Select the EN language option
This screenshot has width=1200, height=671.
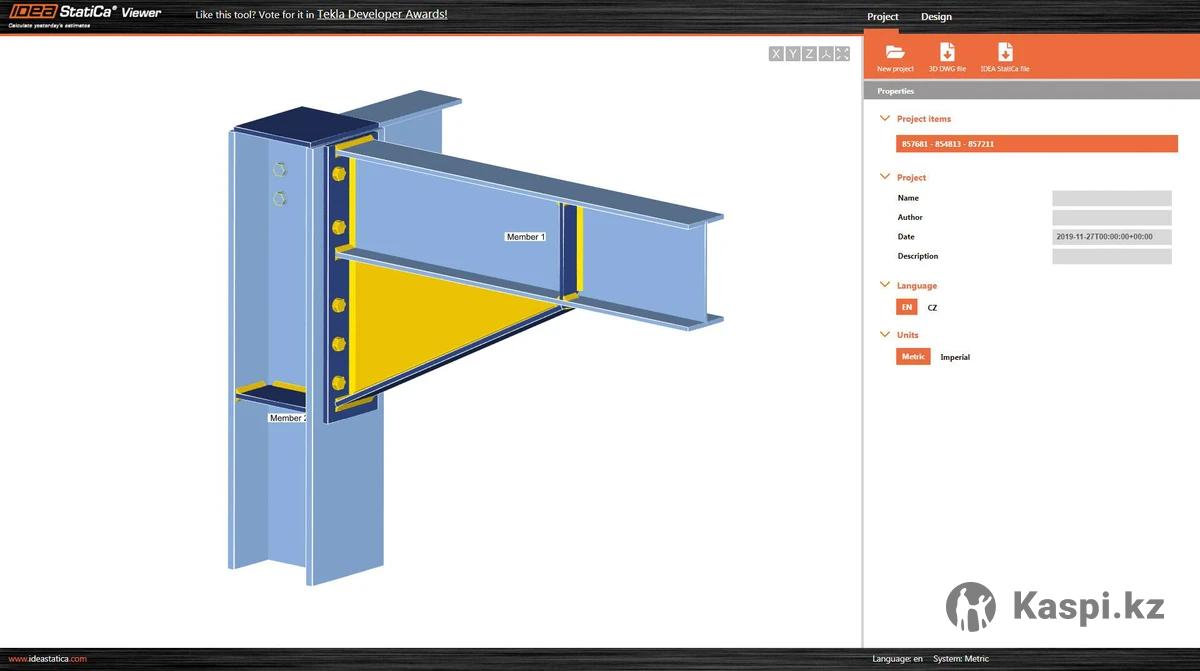point(906,308)
